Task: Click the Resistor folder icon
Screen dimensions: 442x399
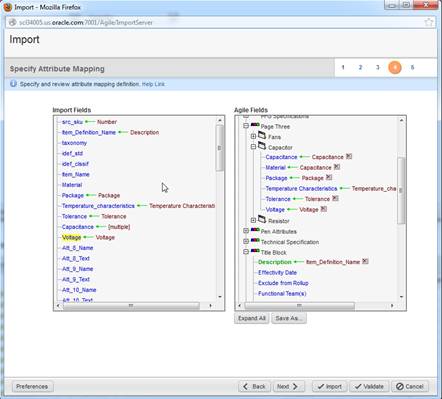Action: [262, 220]
